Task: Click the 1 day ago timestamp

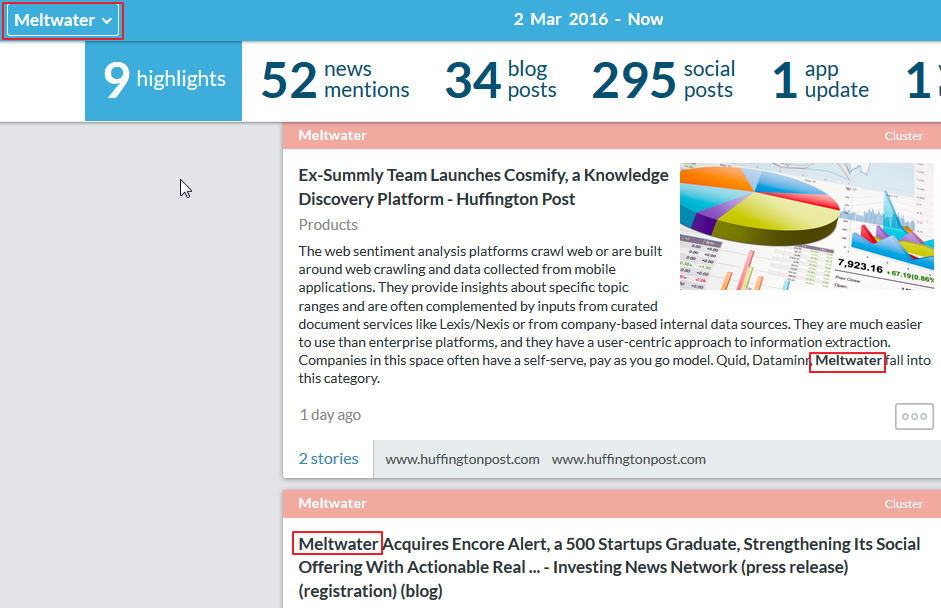Action: [330, 415]
